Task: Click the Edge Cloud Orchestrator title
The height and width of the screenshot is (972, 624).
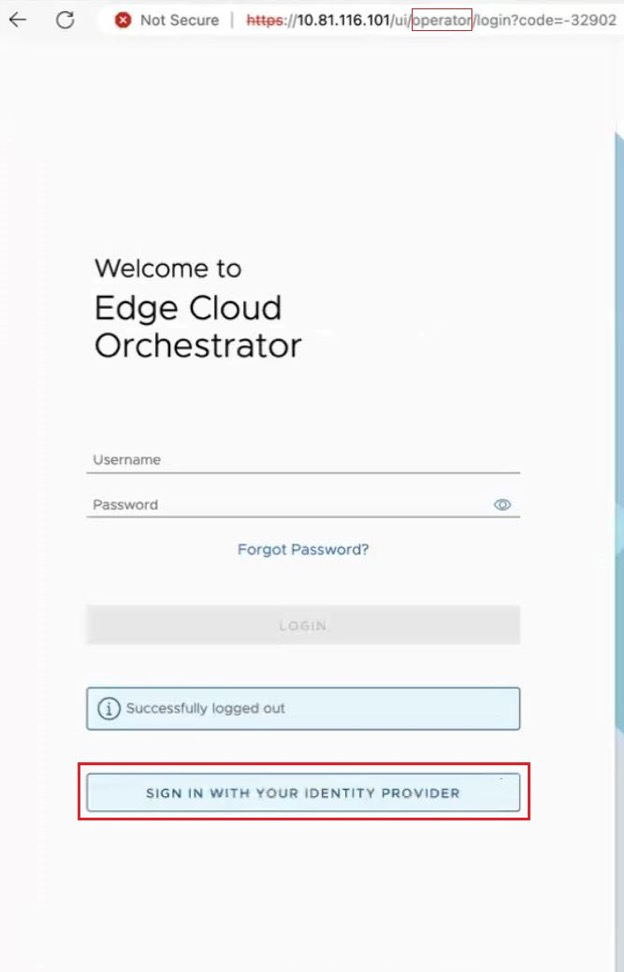Action: (x=197, y=326)
